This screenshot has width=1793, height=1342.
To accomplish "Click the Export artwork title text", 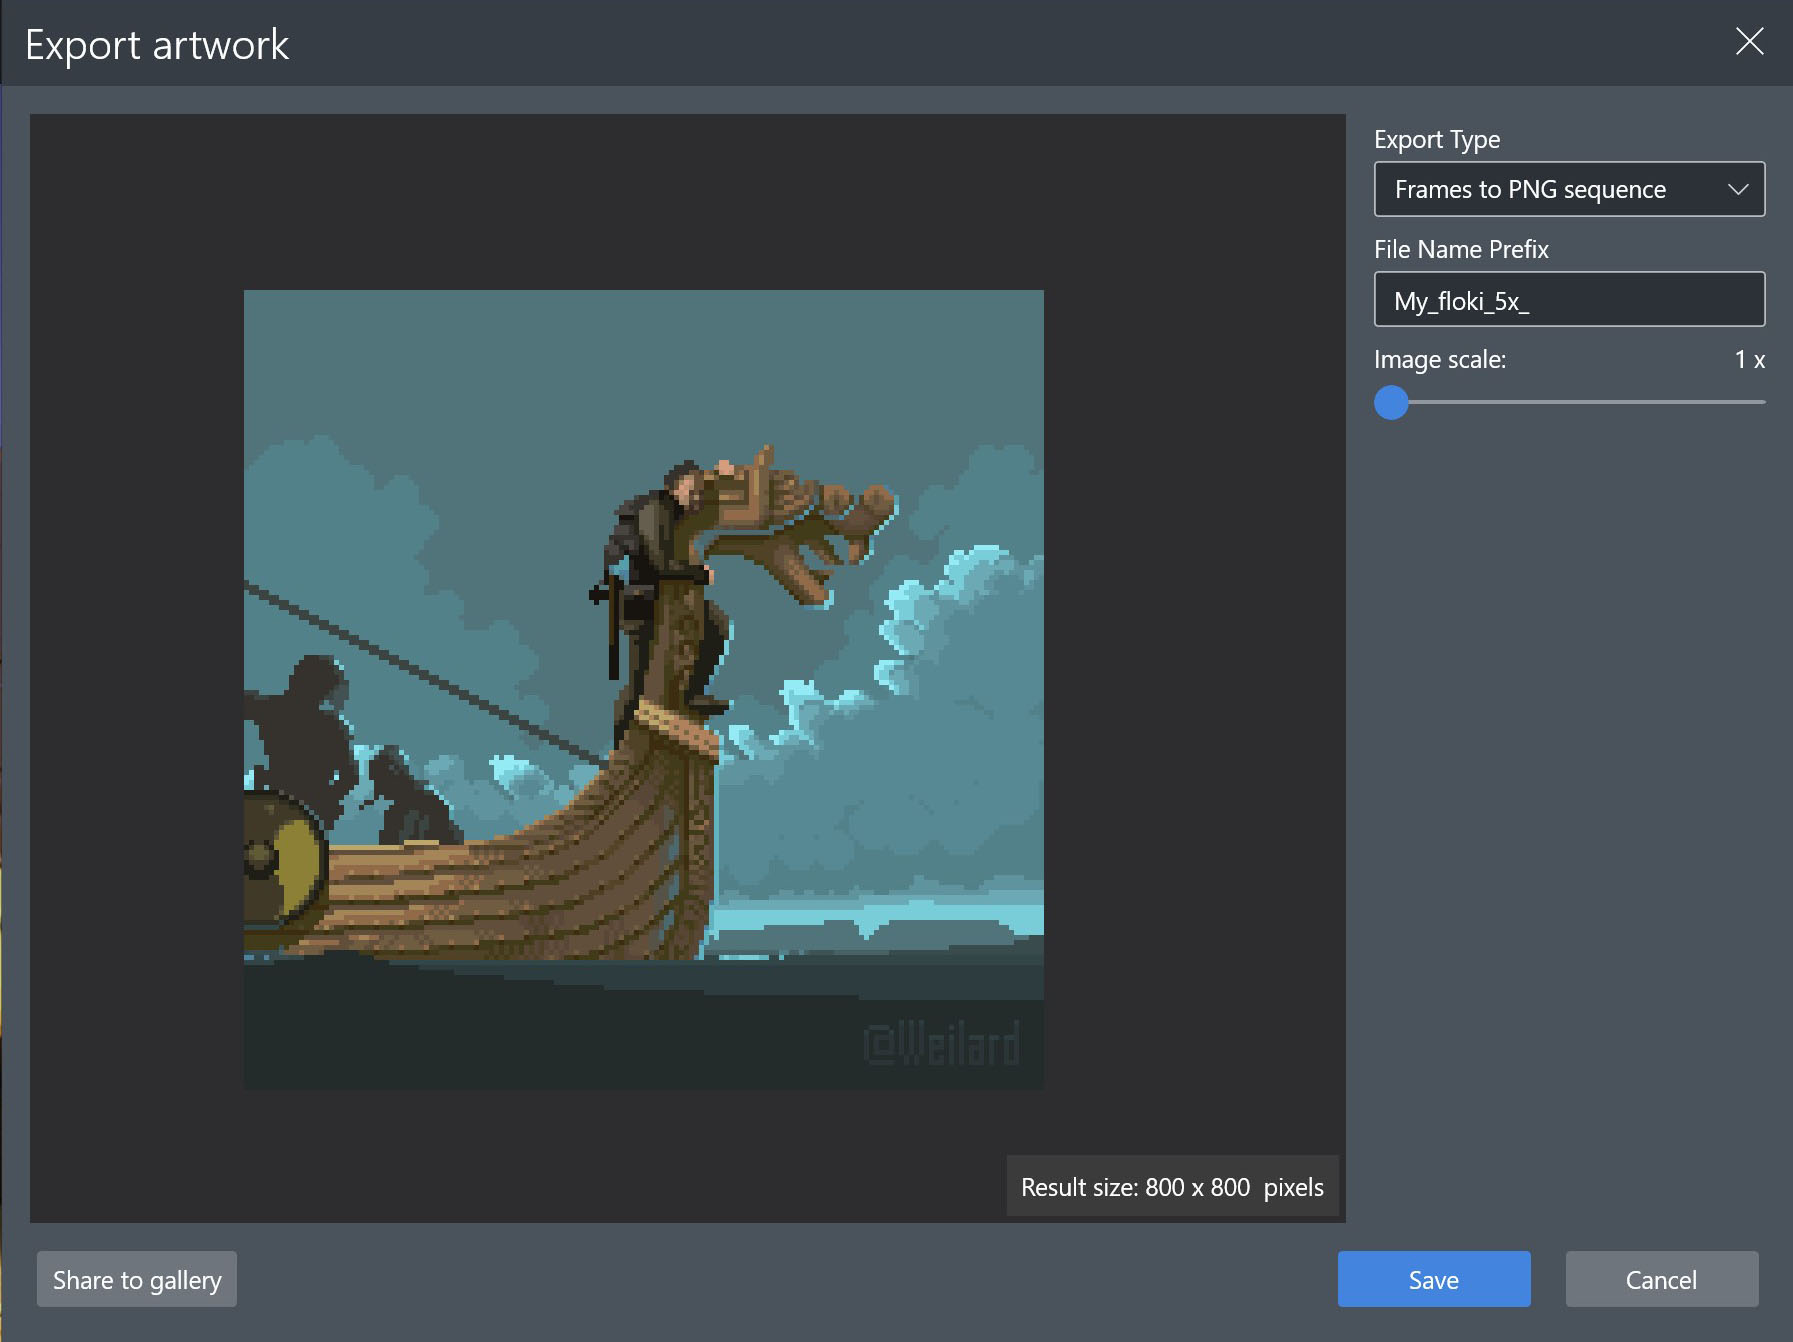I will [x=157, y=45].
